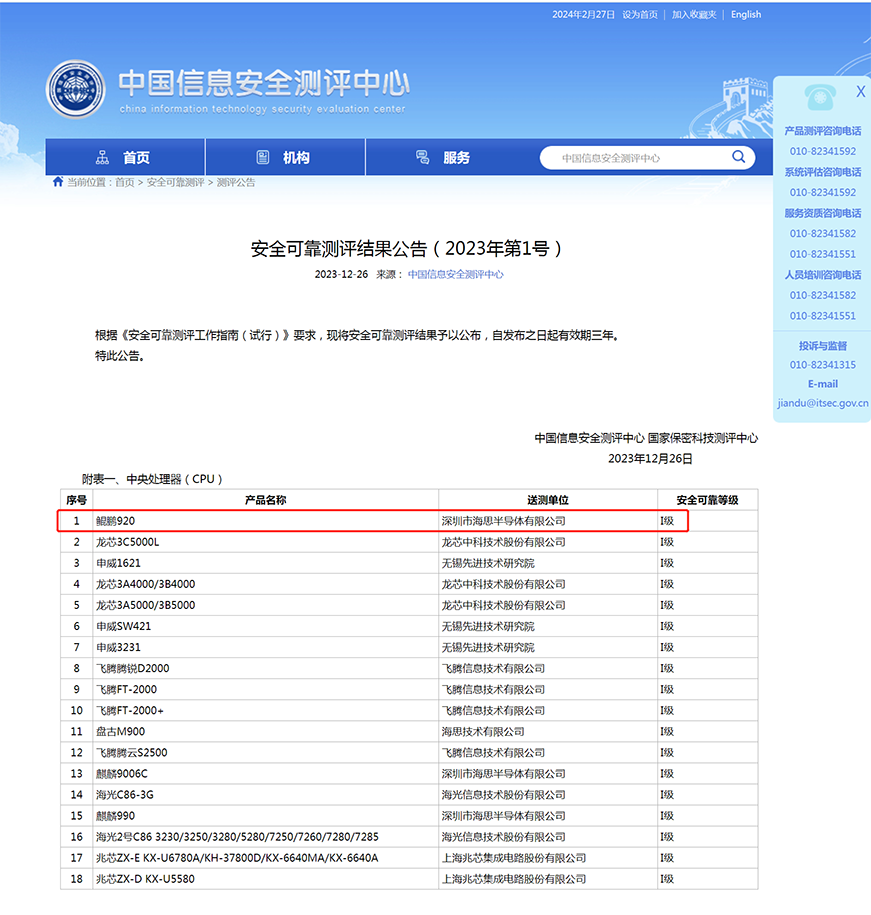Click the home icon in the breadcrumb
The height and width of the screenshot is (915, 871).
(x=58, y=182)
